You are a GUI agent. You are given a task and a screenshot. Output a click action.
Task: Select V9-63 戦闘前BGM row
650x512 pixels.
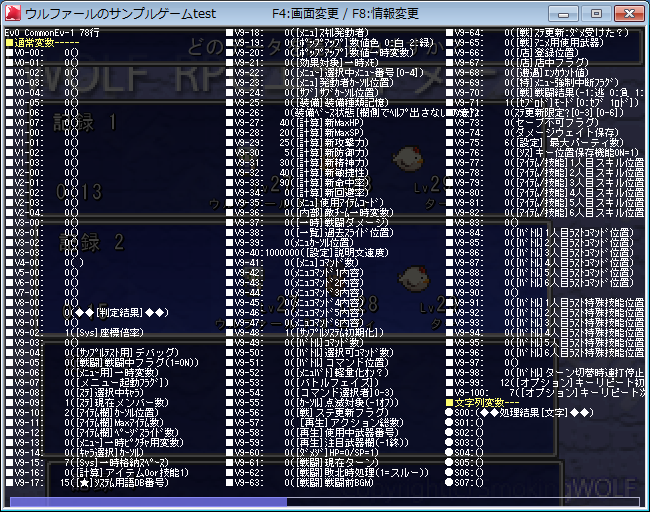pos(300,482)
